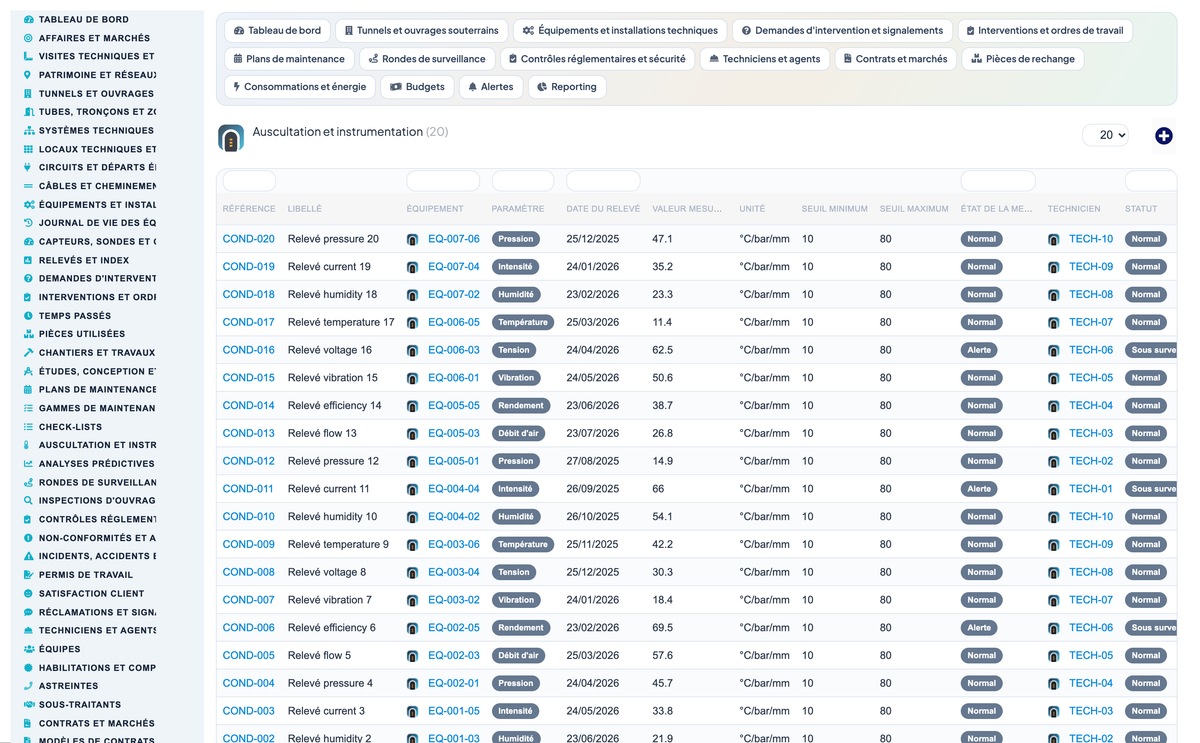Open the Tableau de bord top tab
Screen dimensions: 1200x743
278,30
